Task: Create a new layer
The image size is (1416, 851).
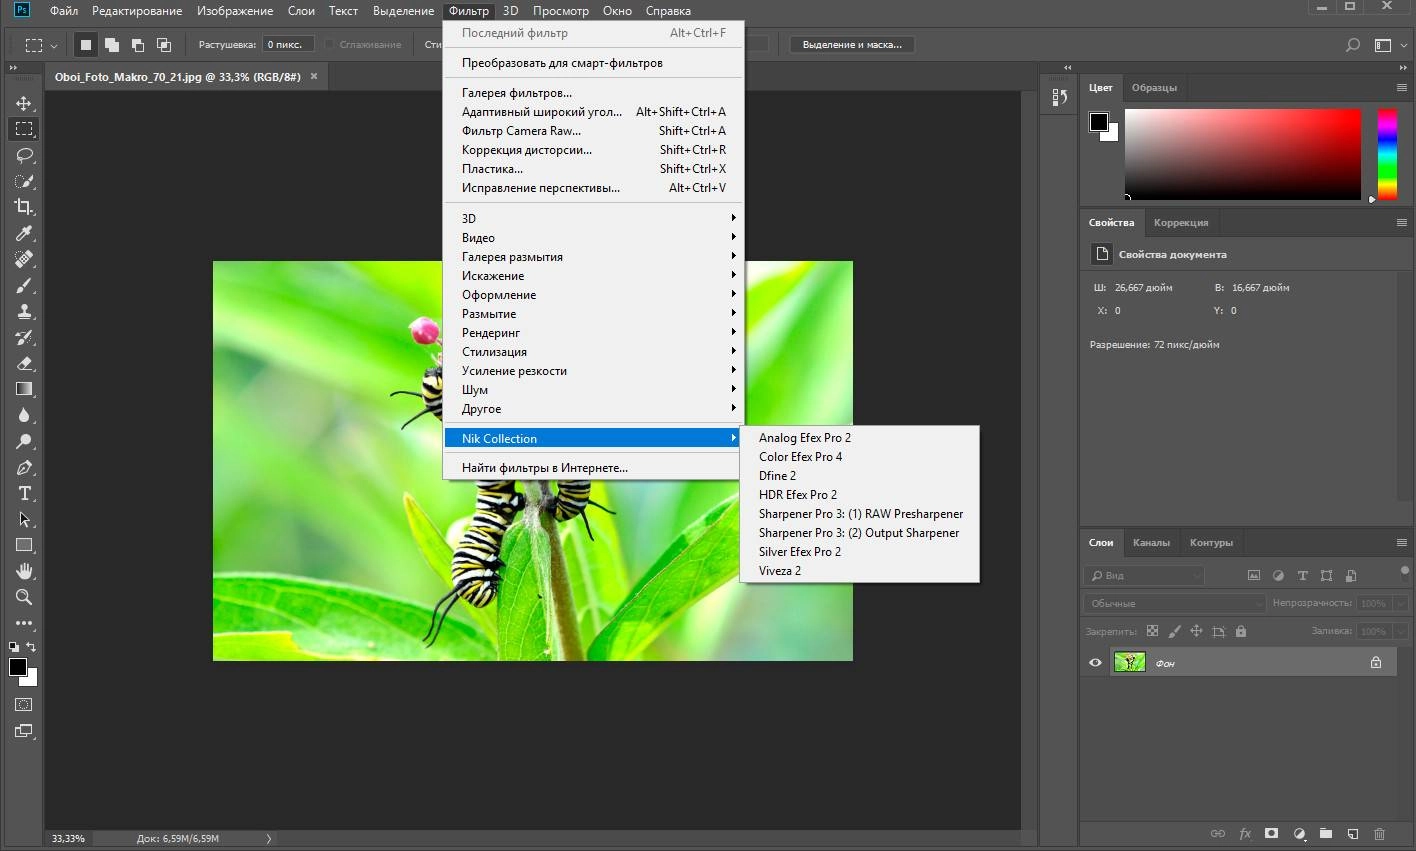Action: 1352,833
